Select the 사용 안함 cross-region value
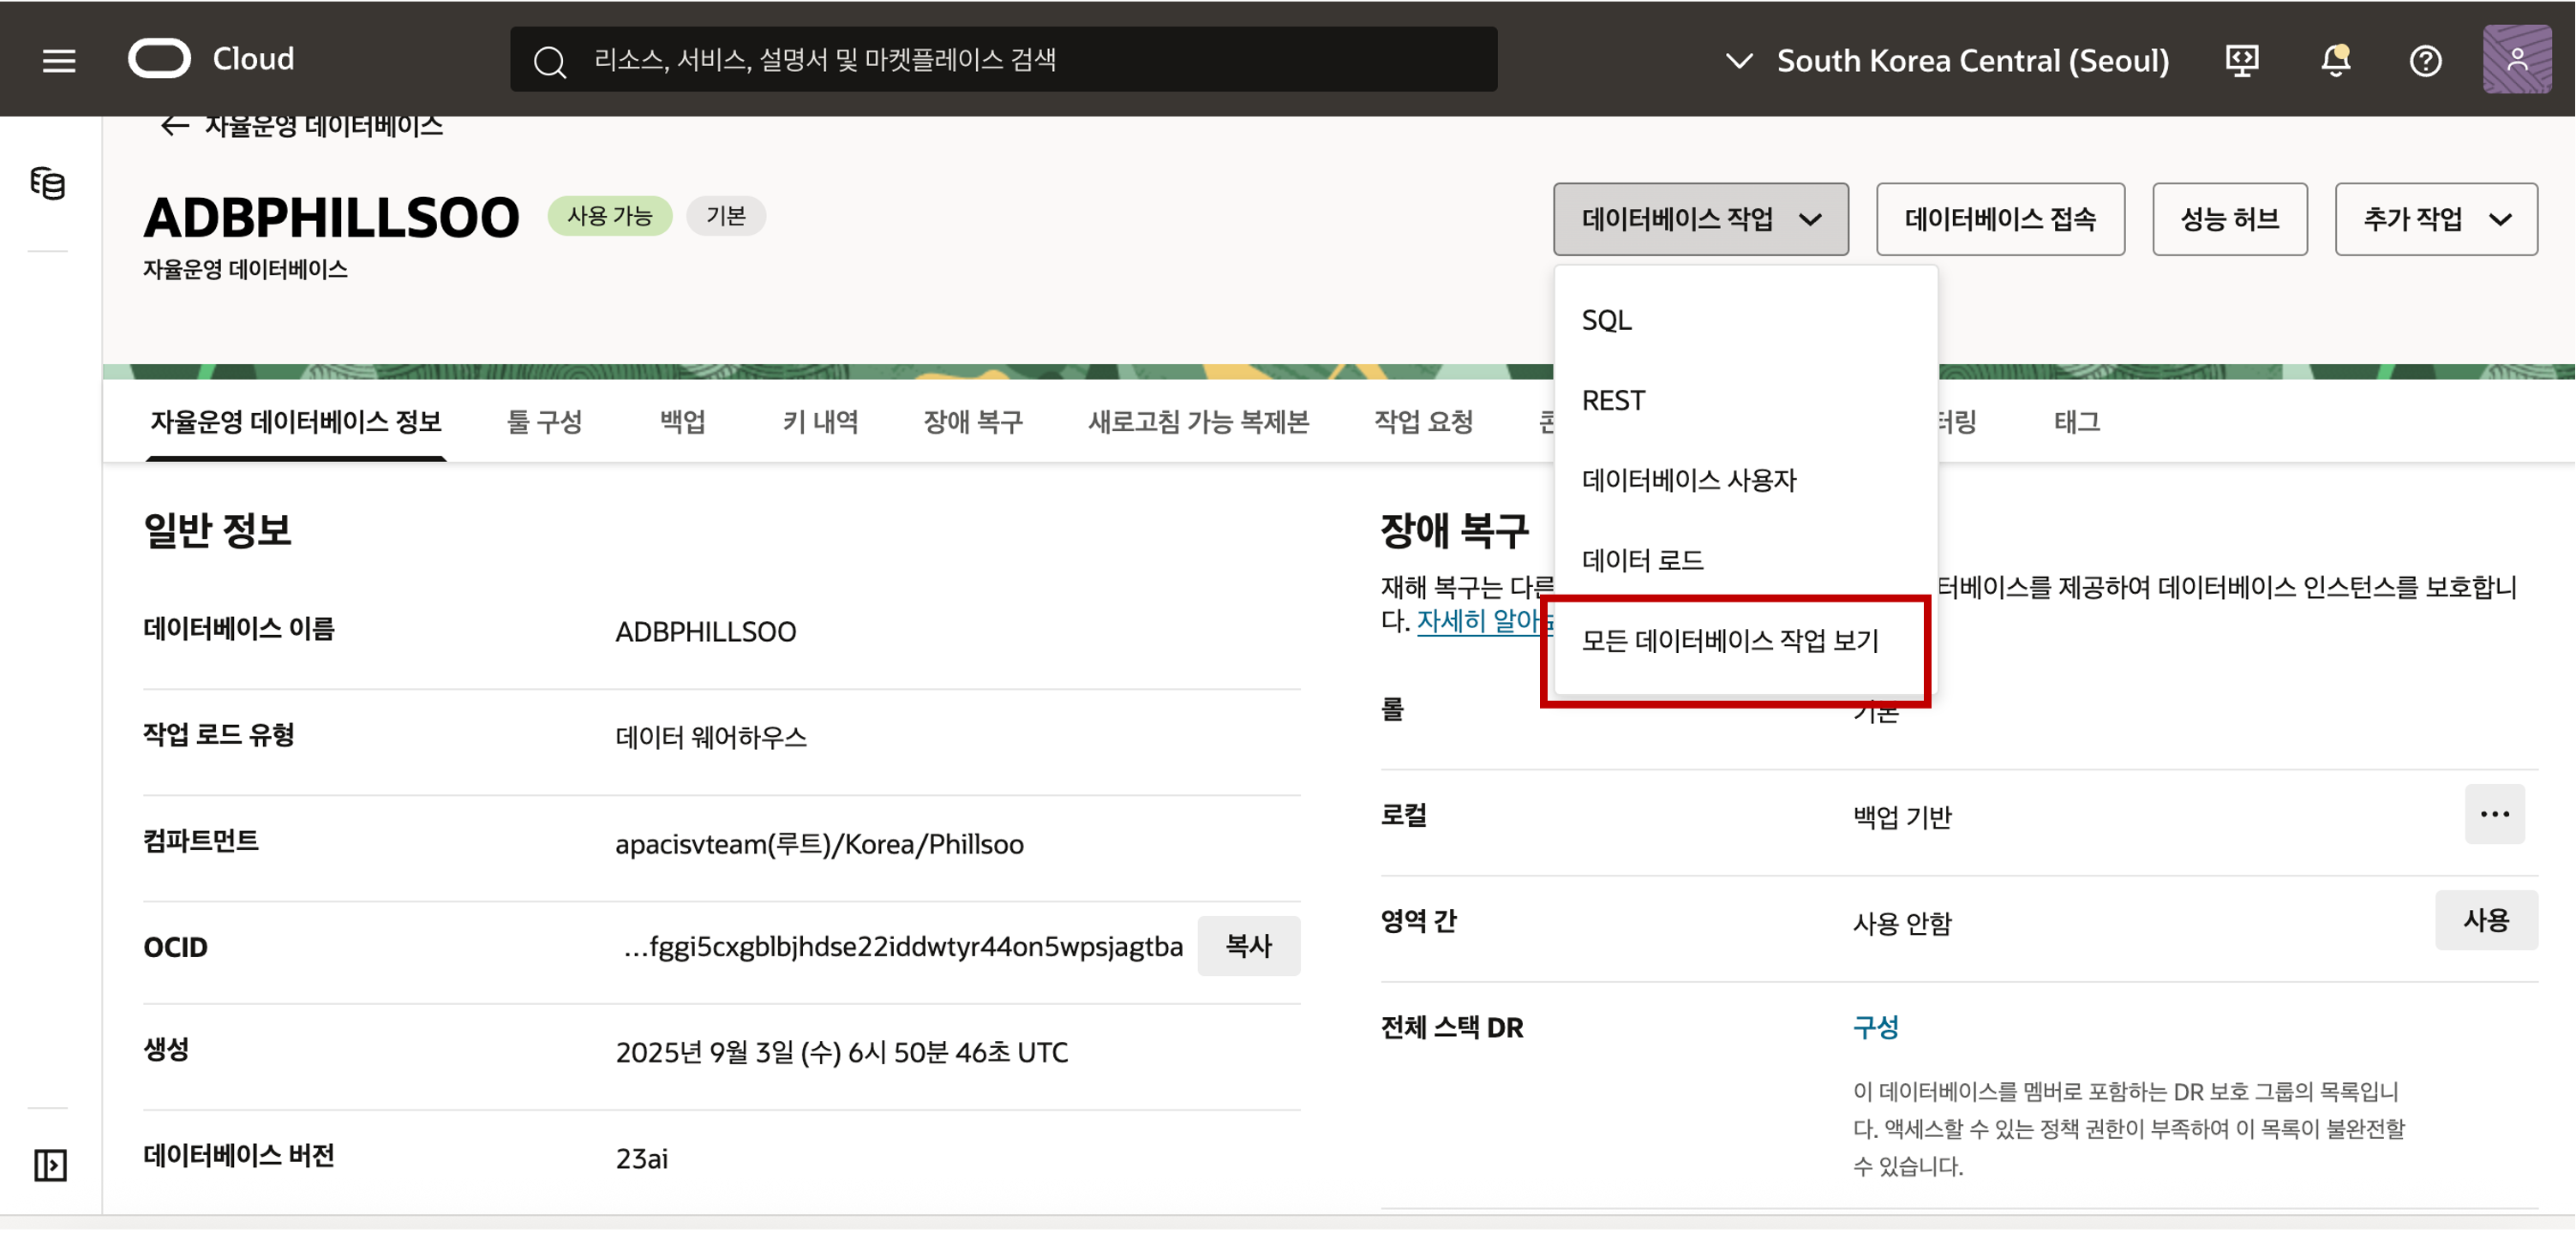 [x=1901, y=923]
